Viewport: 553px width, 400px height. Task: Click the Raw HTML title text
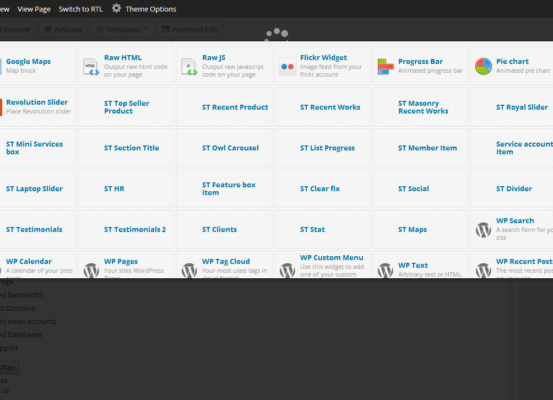pyautogui.click(x=123, y=57)
